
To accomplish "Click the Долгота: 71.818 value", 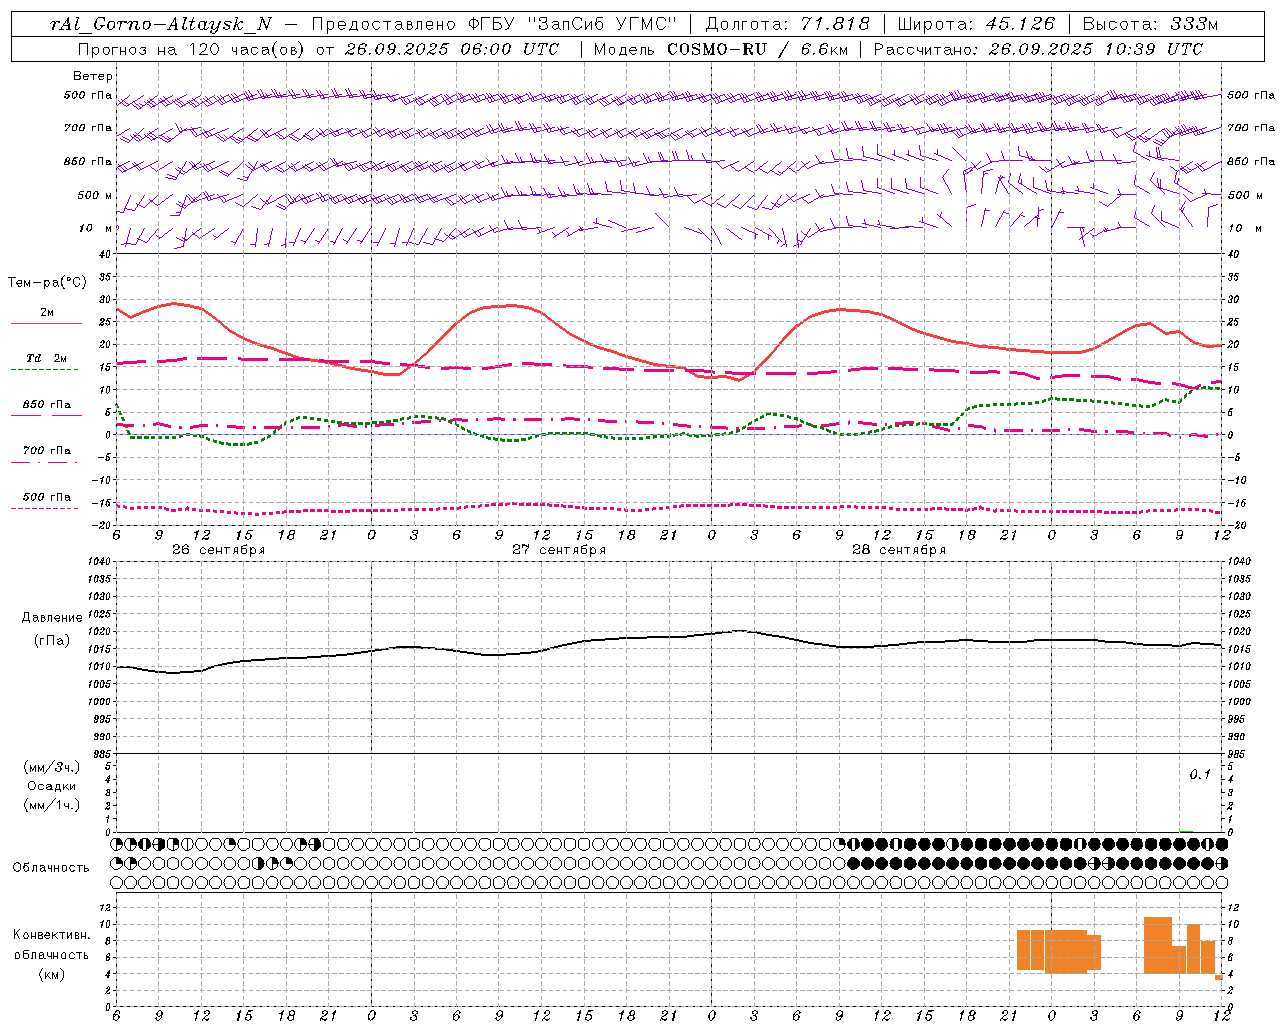I will 788,24.
